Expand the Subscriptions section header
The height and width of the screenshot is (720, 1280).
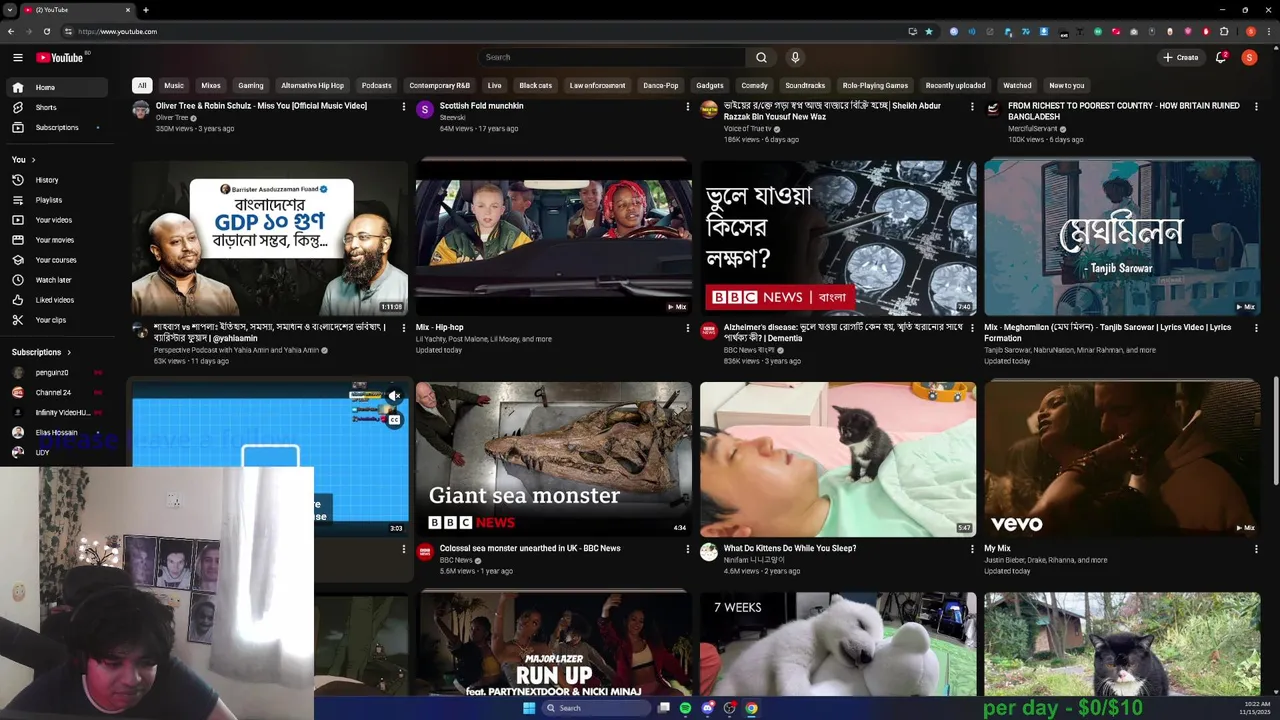[x=41, y=352]
